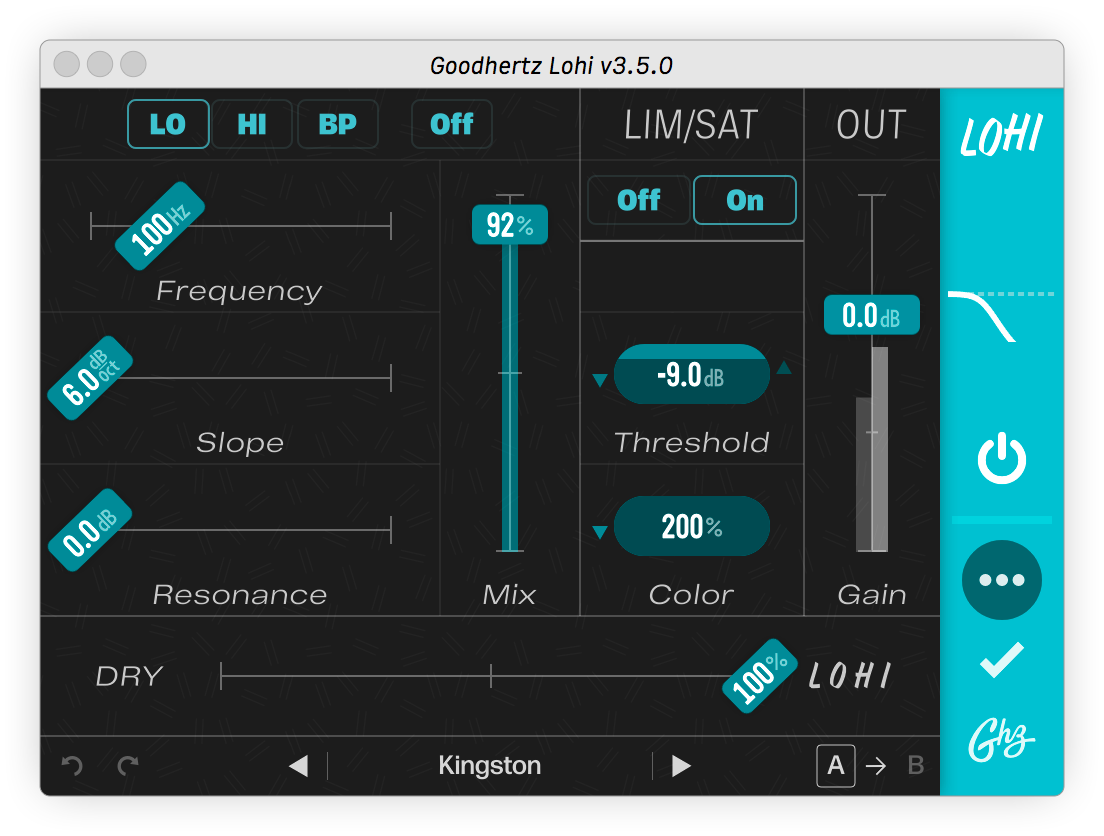The width and height of the screenshot is (1104, 836).
Task: Click the -9.0 dB Threshold value
Action: (691, 374)
